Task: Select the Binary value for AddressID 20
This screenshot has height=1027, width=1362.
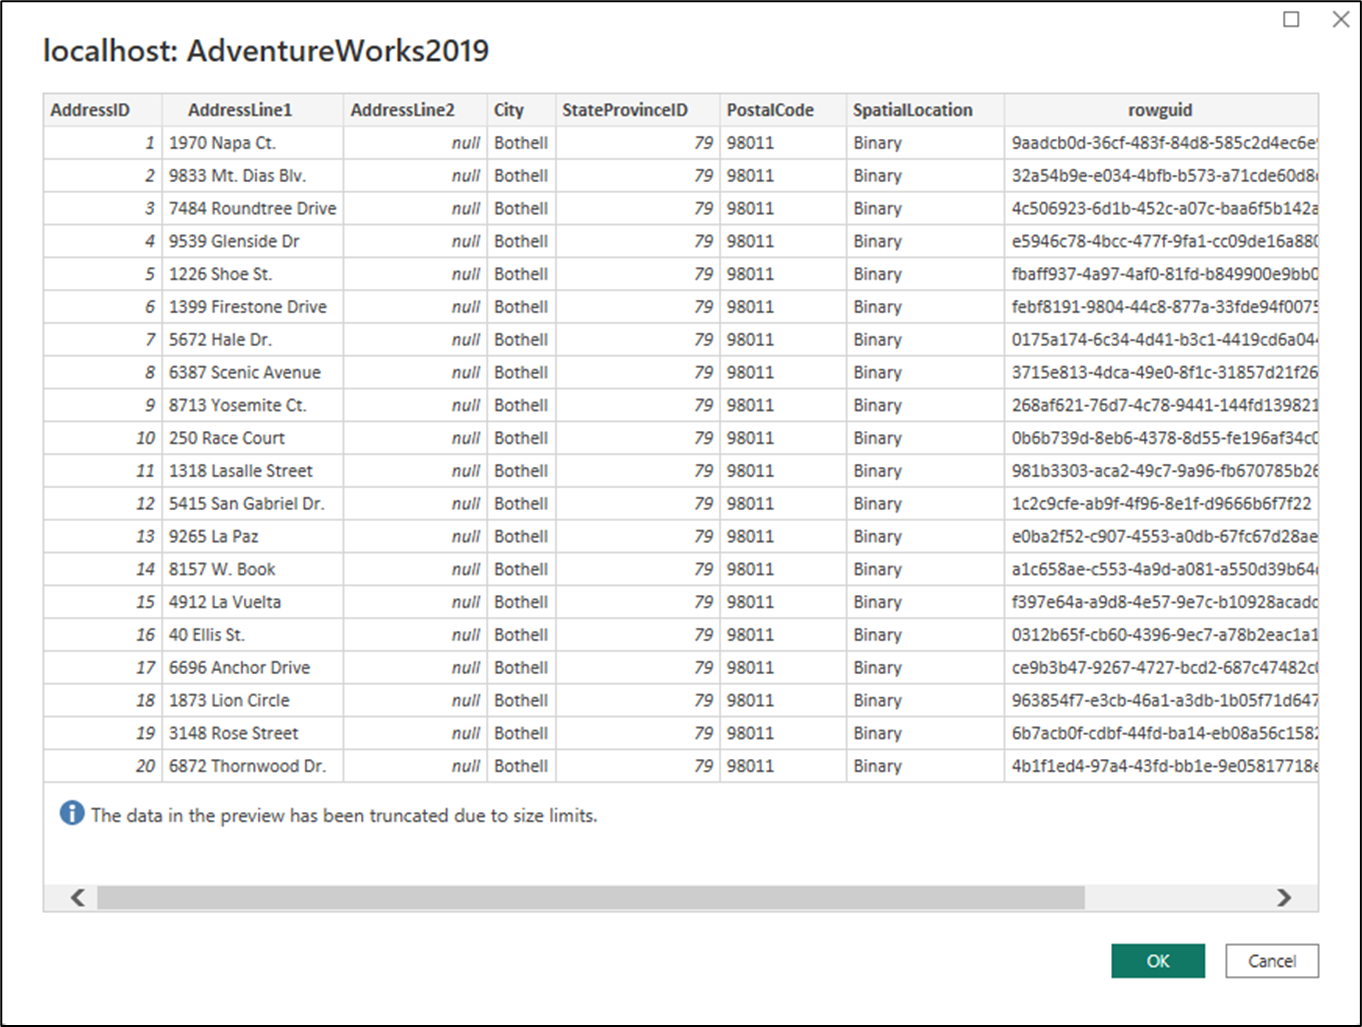Action: click(x=877, y=766)
